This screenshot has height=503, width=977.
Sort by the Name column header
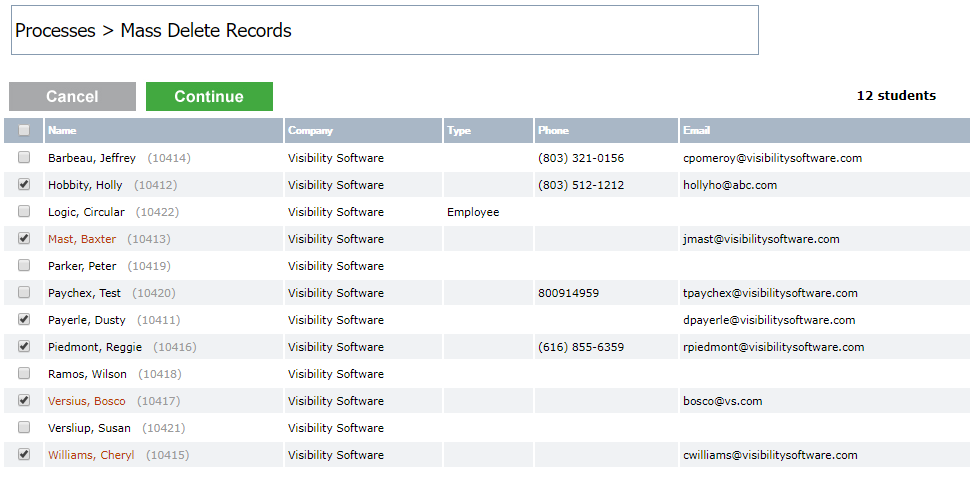62,131
